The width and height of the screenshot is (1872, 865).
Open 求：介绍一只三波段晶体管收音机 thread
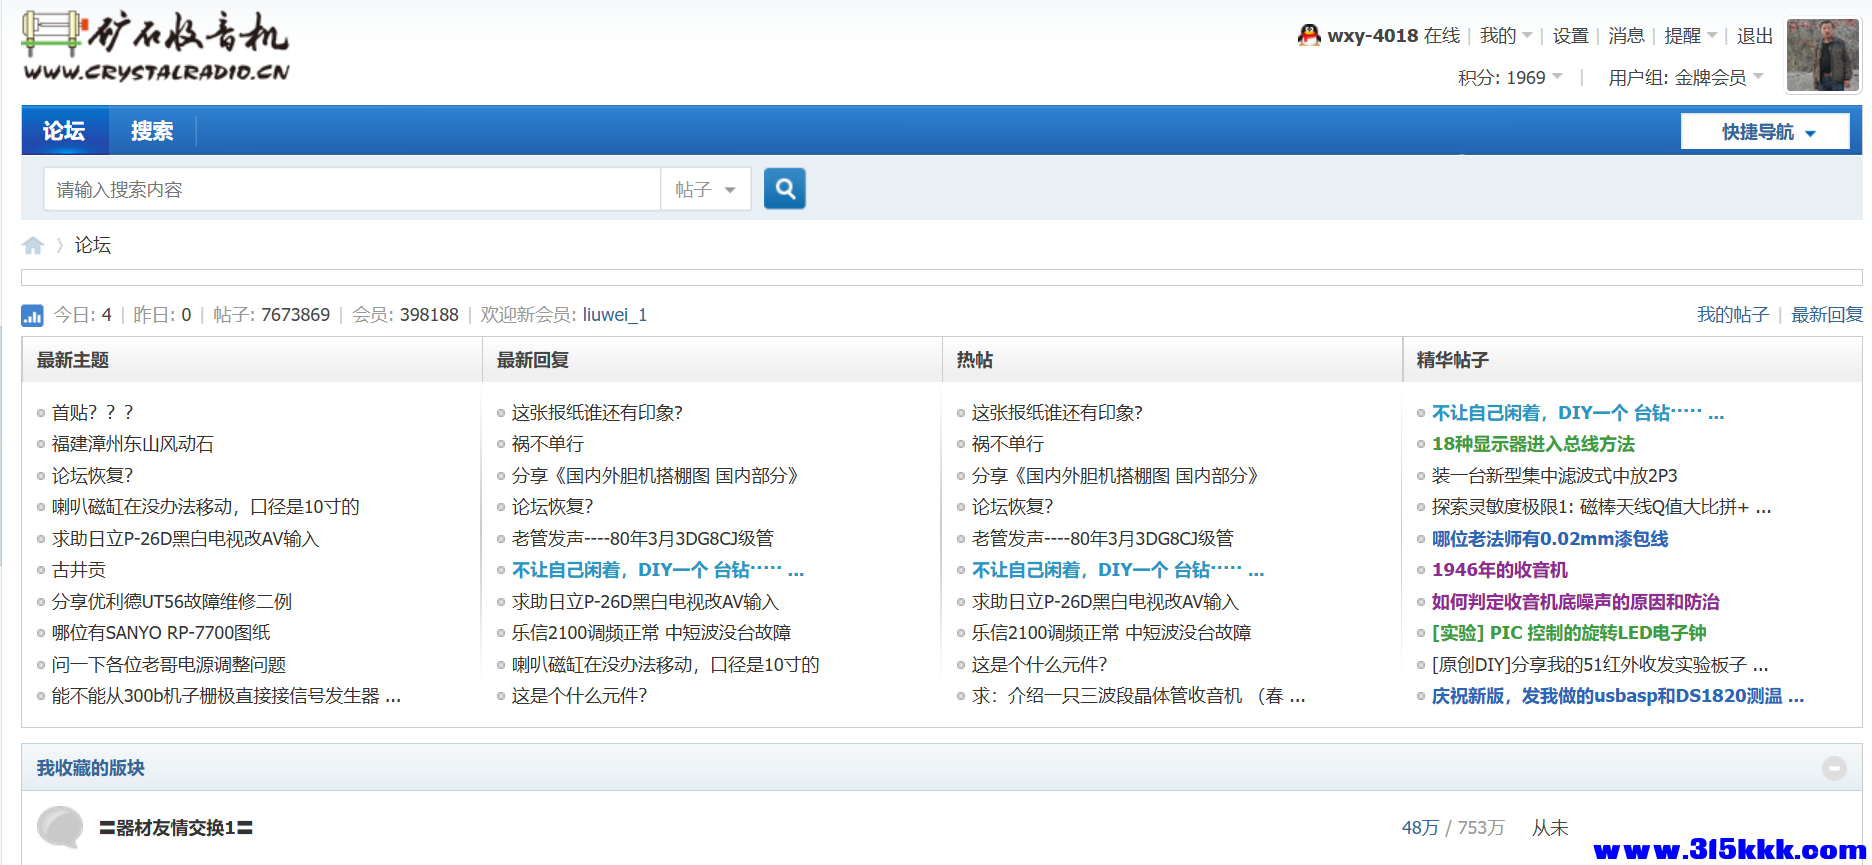(1138, 696)
